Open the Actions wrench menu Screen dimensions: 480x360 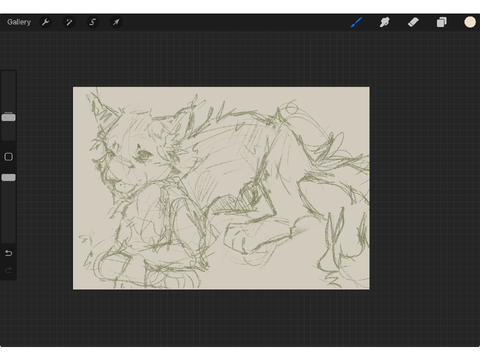pyautogui.click(x=46, y=22)
